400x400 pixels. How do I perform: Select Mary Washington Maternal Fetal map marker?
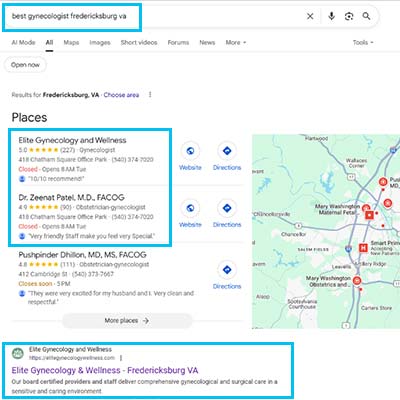366,209
